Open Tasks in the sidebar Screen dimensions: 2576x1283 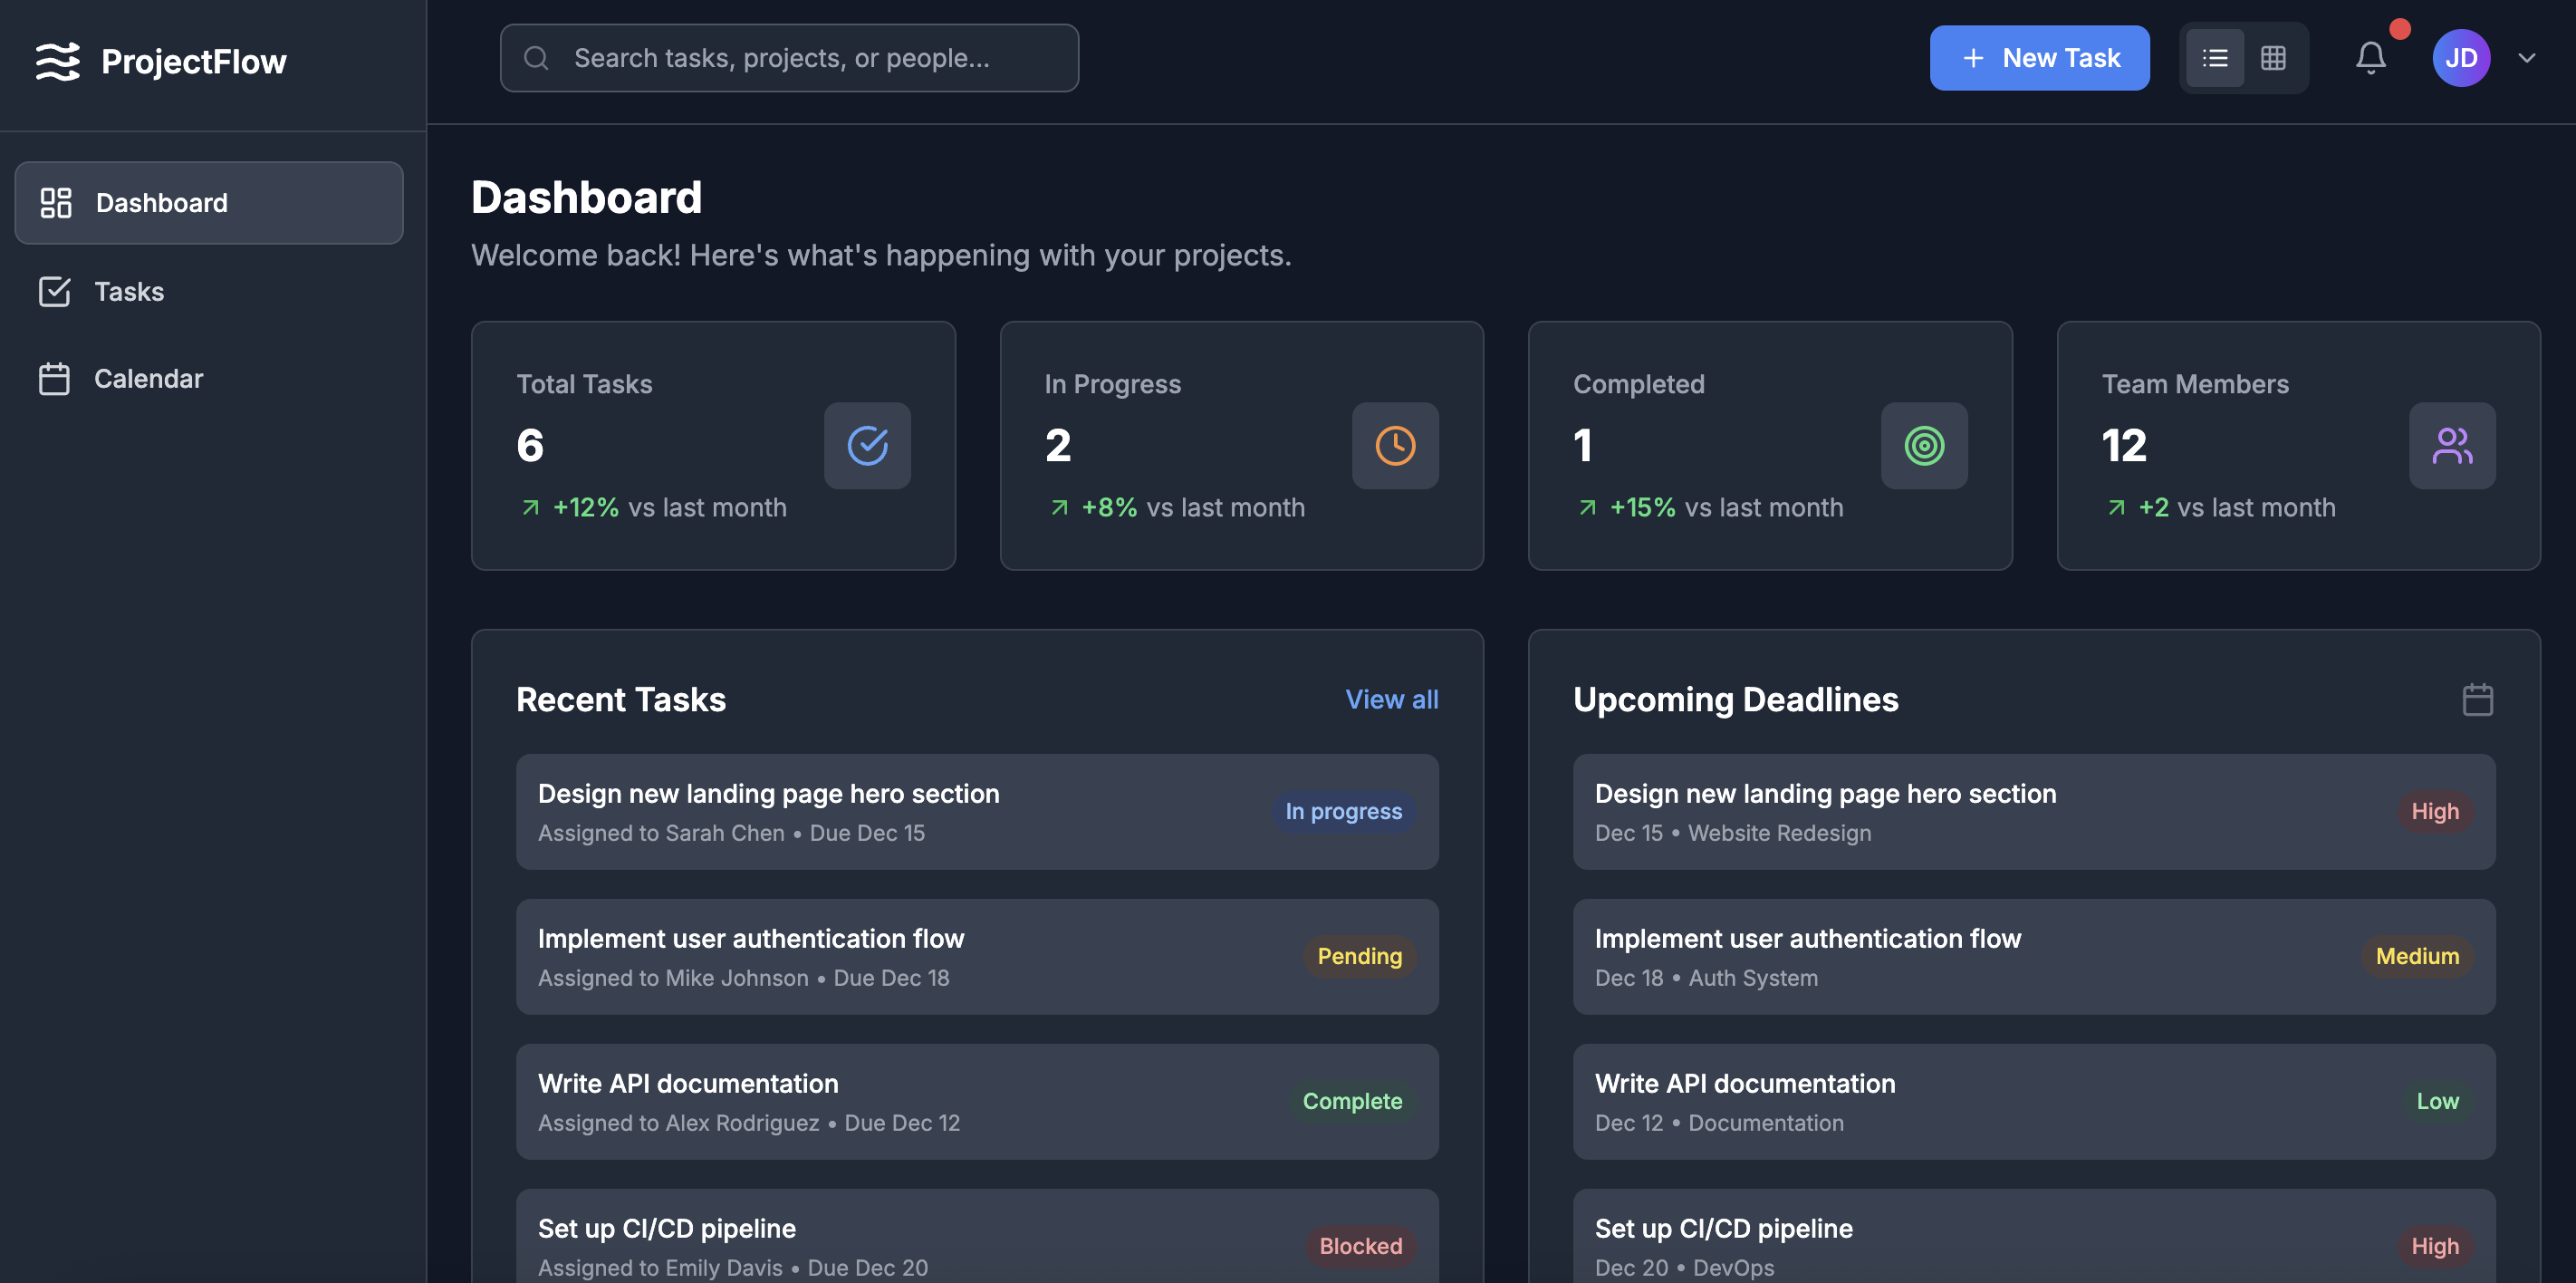129,292
